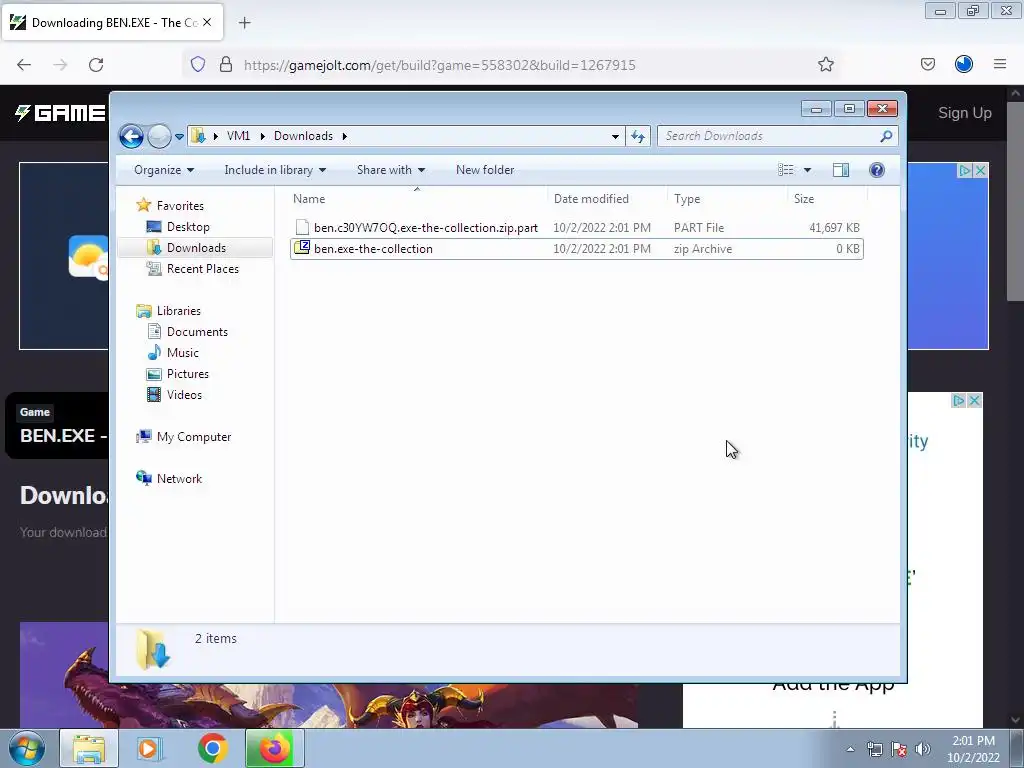Open Network in navigation pane
Image resolution: width=1024 pixels, height=768 pixels.
pyautogui.click(x=179, y=479)
